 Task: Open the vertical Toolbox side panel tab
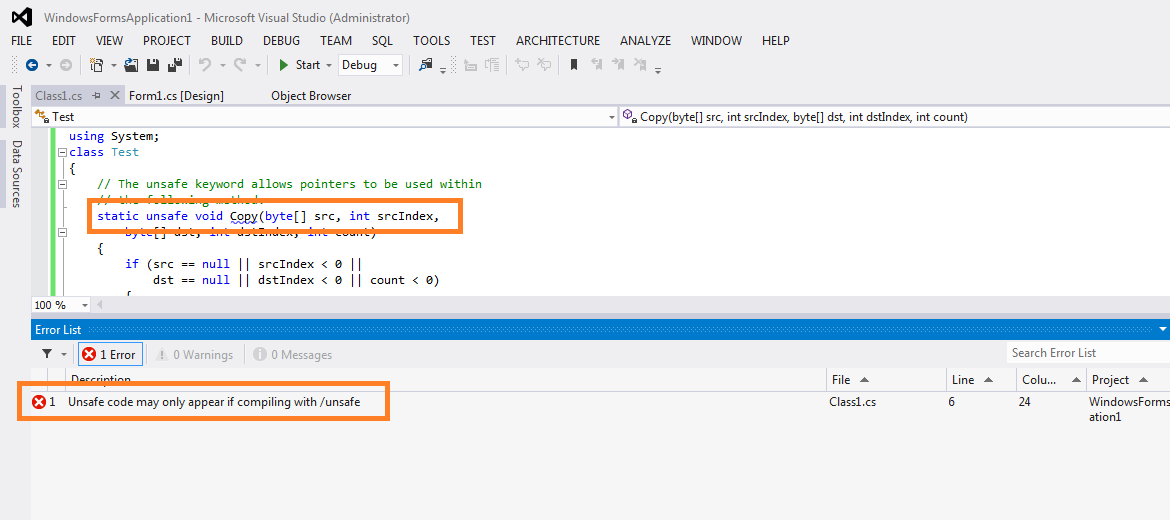16,107
